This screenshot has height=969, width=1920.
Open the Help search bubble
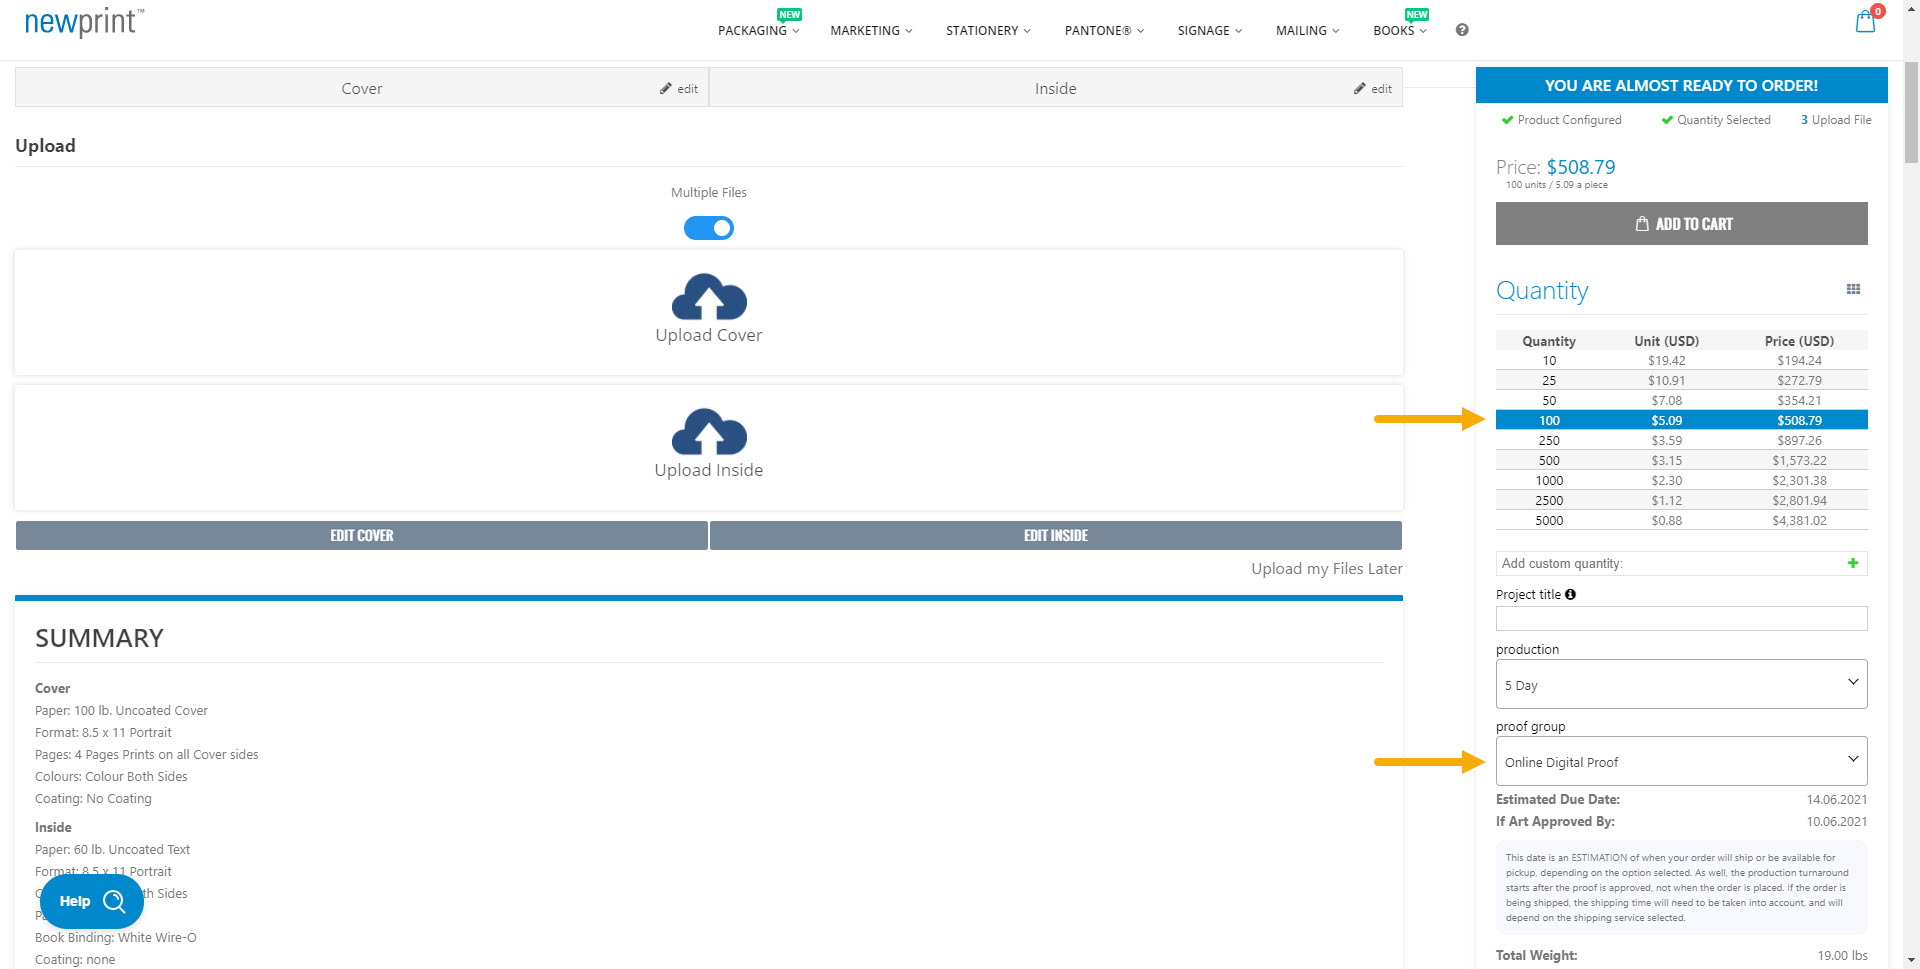[x=92, y=901]
